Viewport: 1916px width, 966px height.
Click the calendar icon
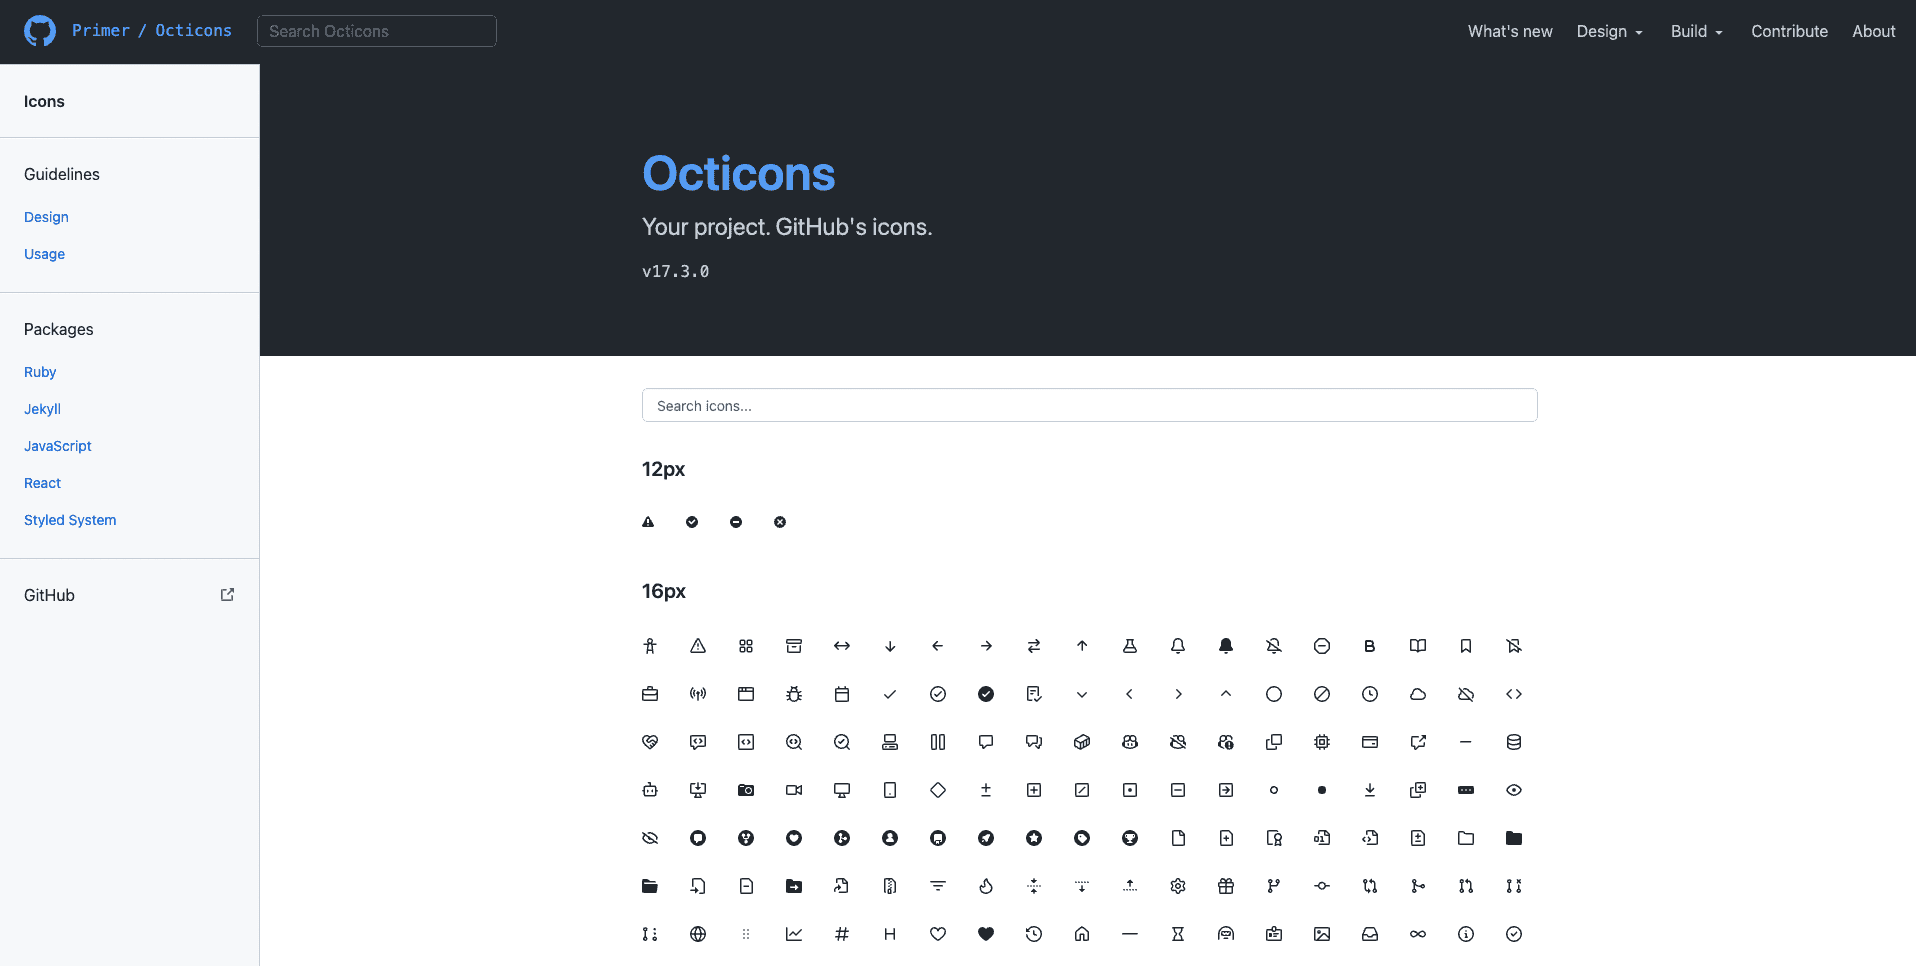click(x=842, y=694)
